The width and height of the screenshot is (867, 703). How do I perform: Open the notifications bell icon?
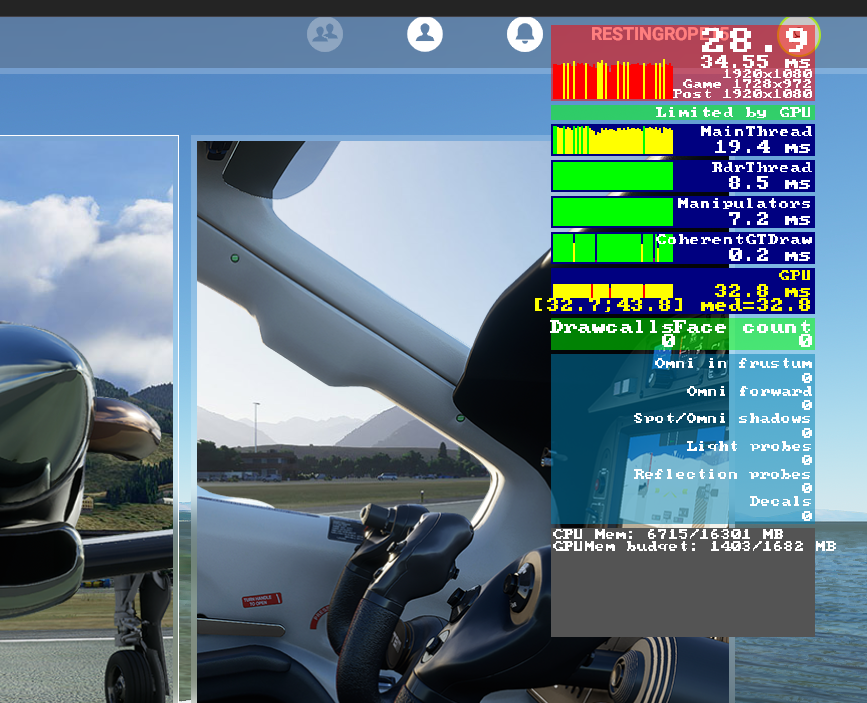(x=525, y=34)
